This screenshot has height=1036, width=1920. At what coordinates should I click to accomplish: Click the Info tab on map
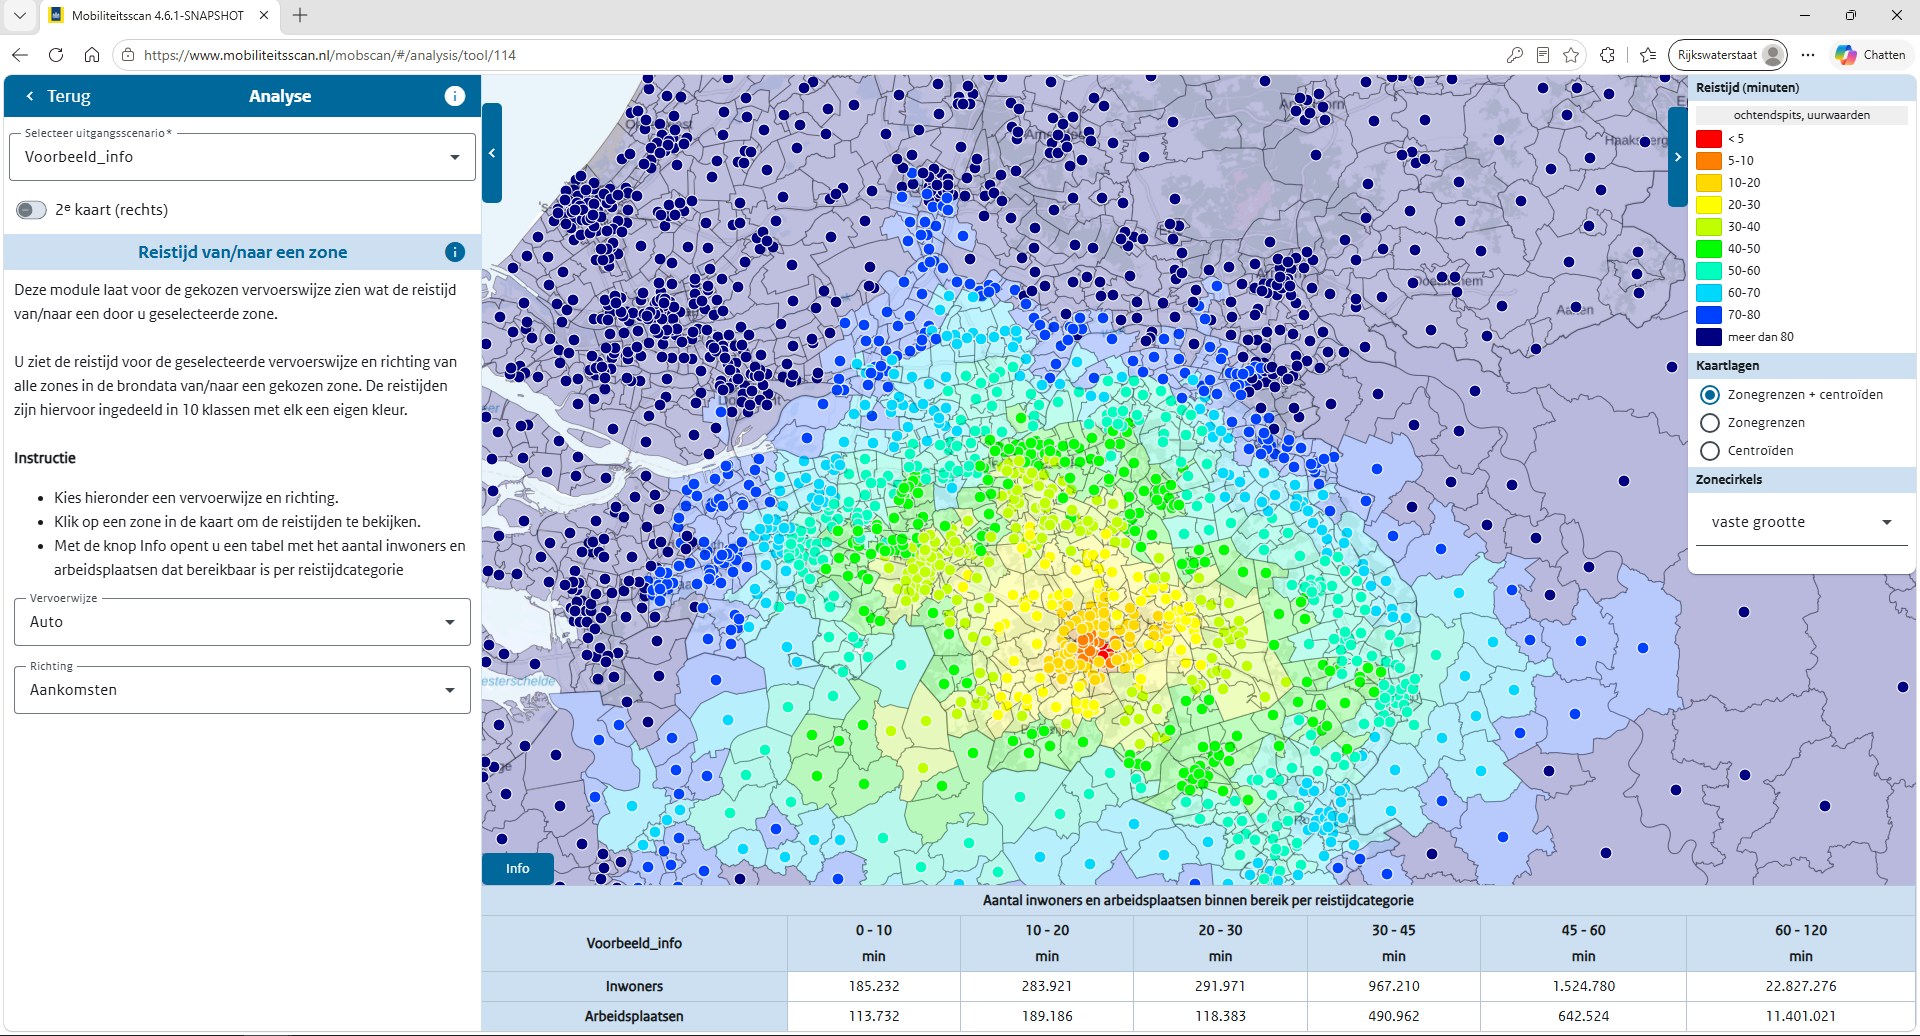[x=518, y=868]
